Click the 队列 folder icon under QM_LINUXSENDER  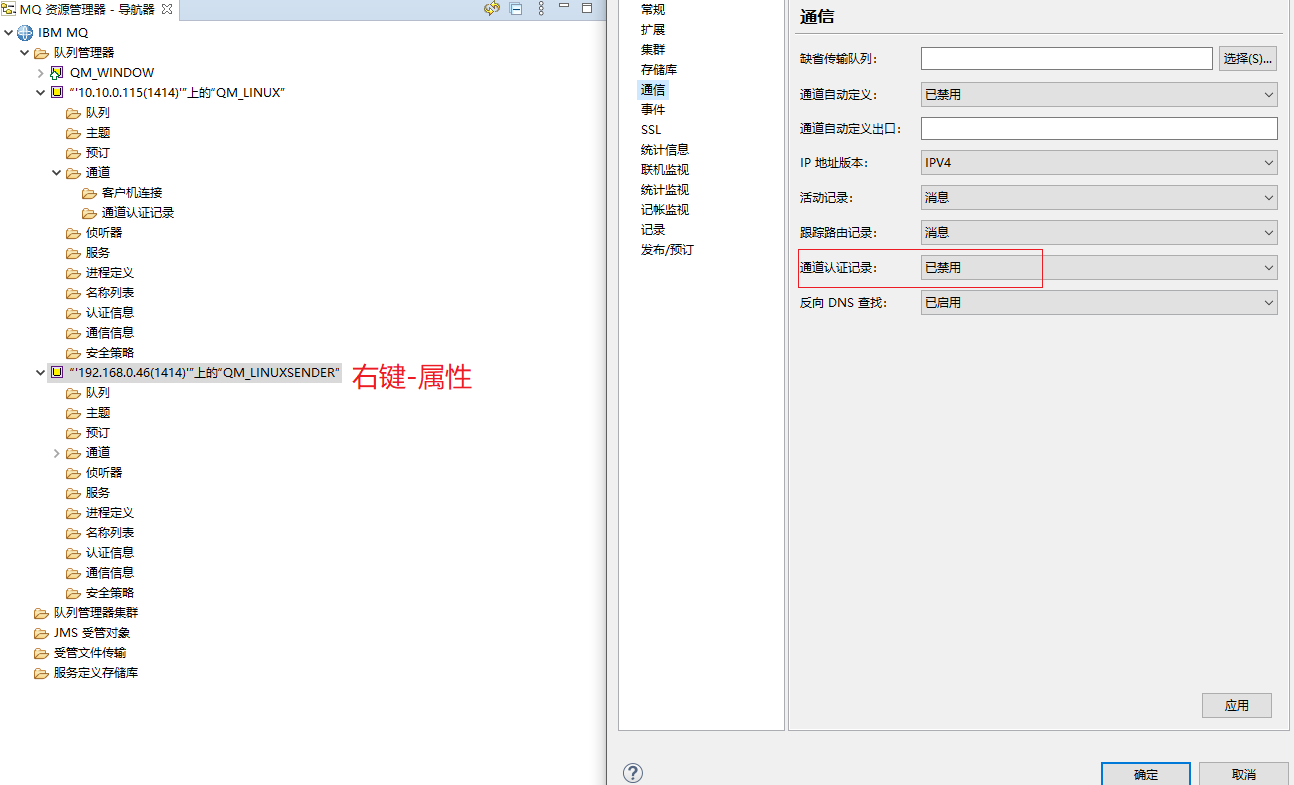pyautogui.click(x=73, y=392)
